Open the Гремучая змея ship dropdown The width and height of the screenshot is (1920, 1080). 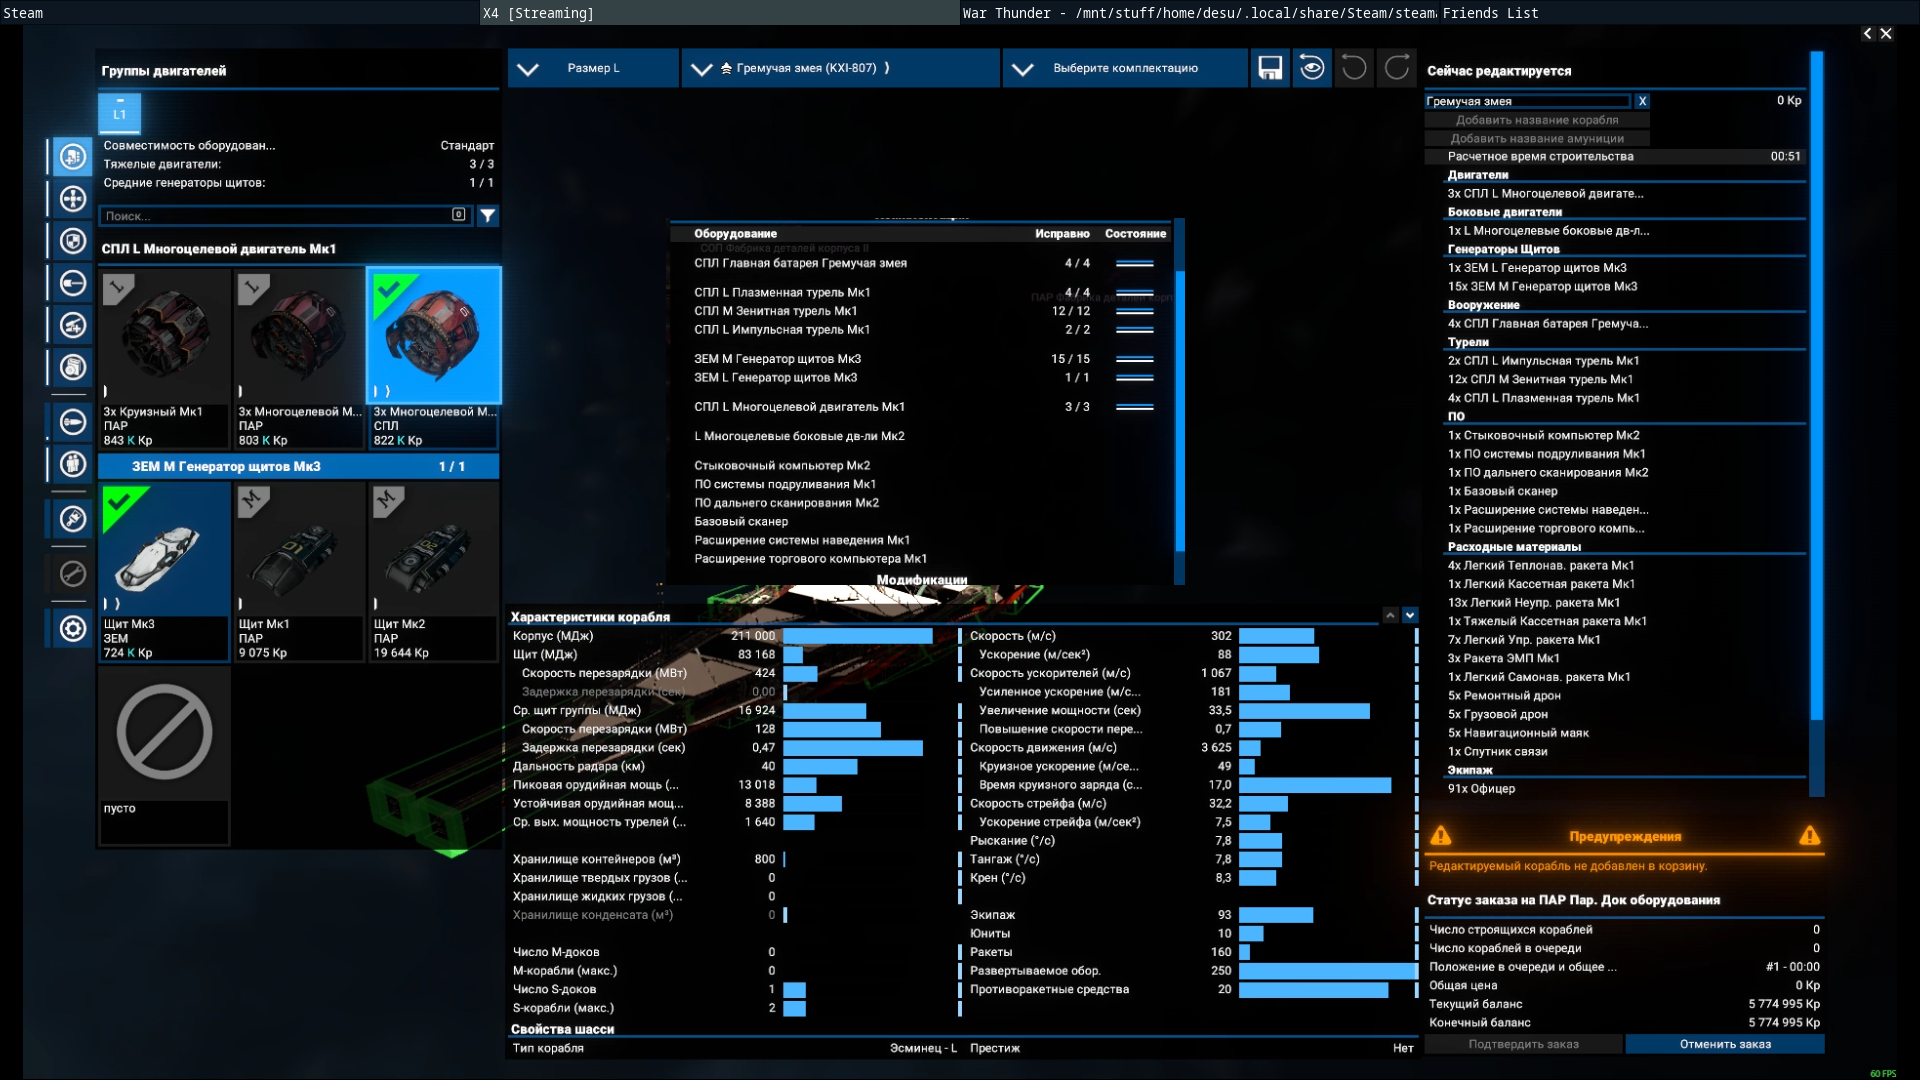[840, 68]
